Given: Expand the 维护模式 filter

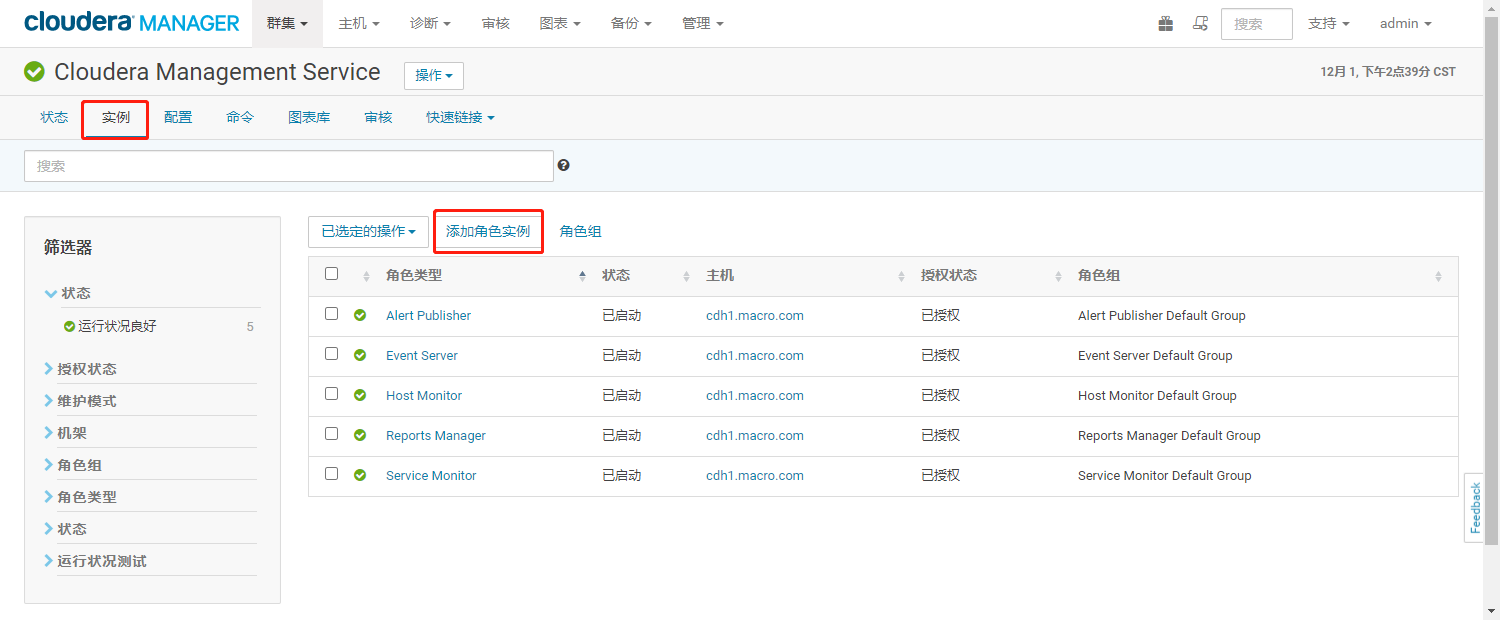Looking at the screenshot, I should [80, 401].
